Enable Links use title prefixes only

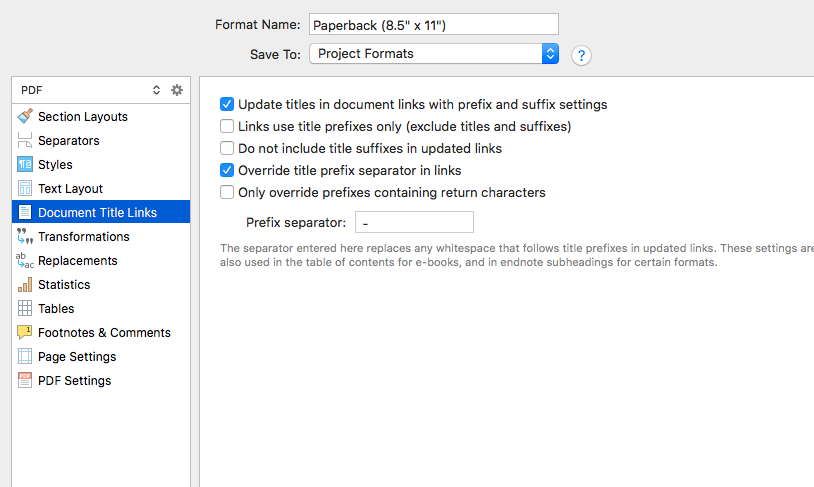coord(227,126)
